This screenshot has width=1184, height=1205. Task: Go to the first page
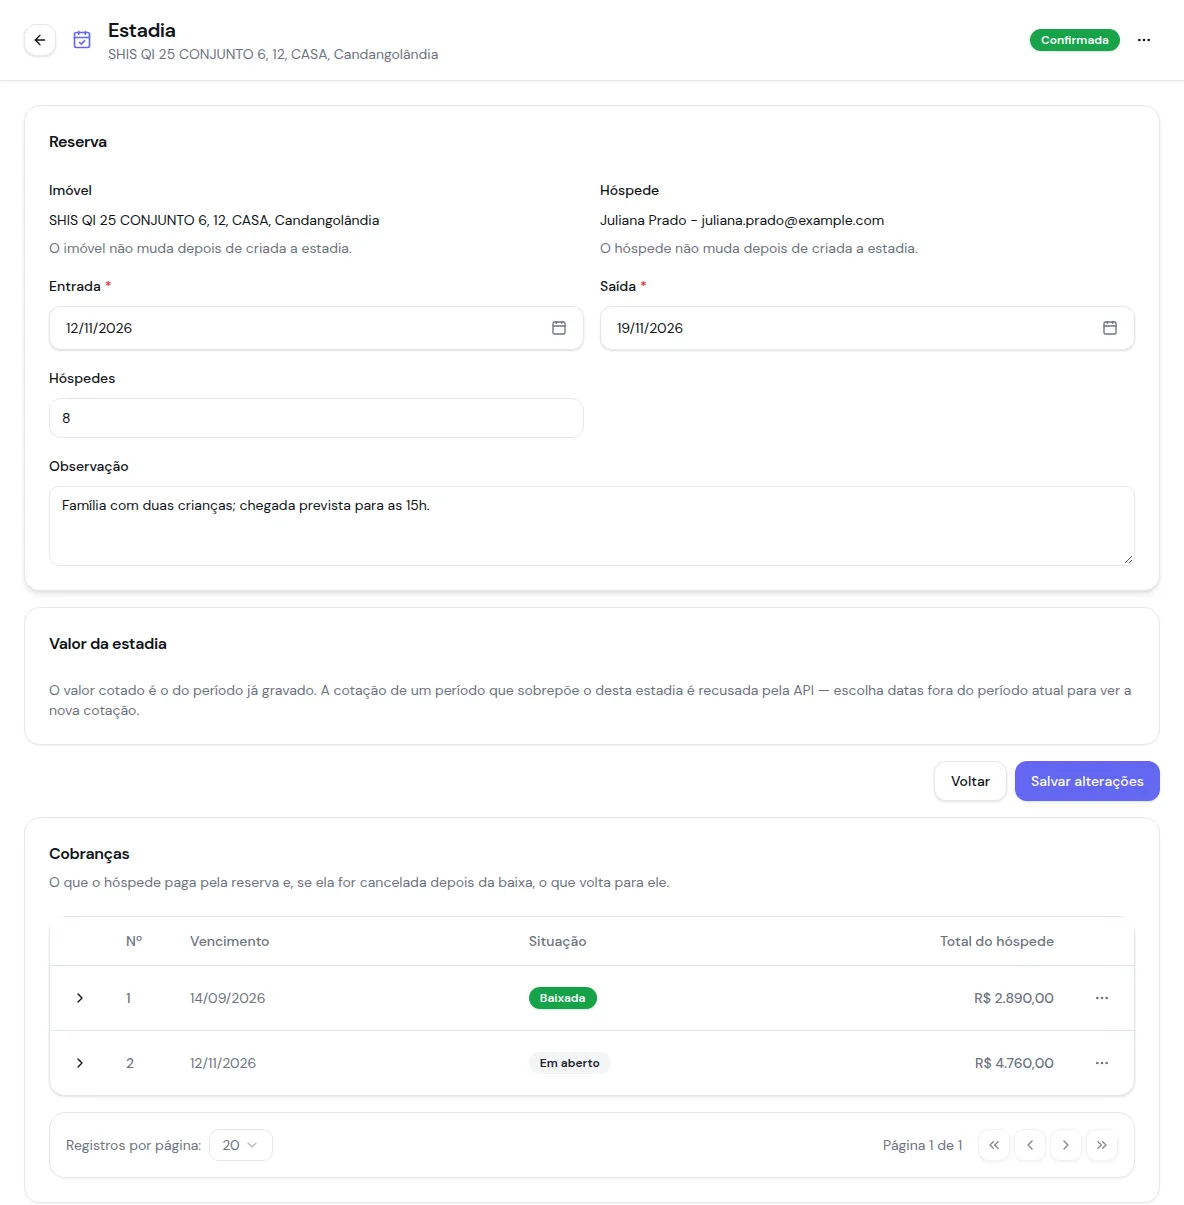(x=994, y=1145)
